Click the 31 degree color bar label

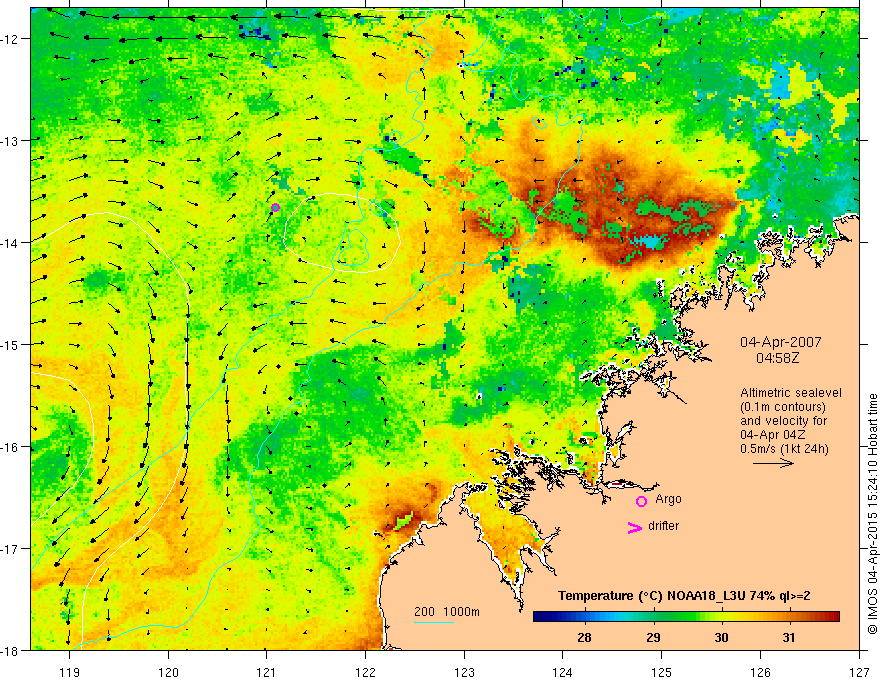click(789, 637)
